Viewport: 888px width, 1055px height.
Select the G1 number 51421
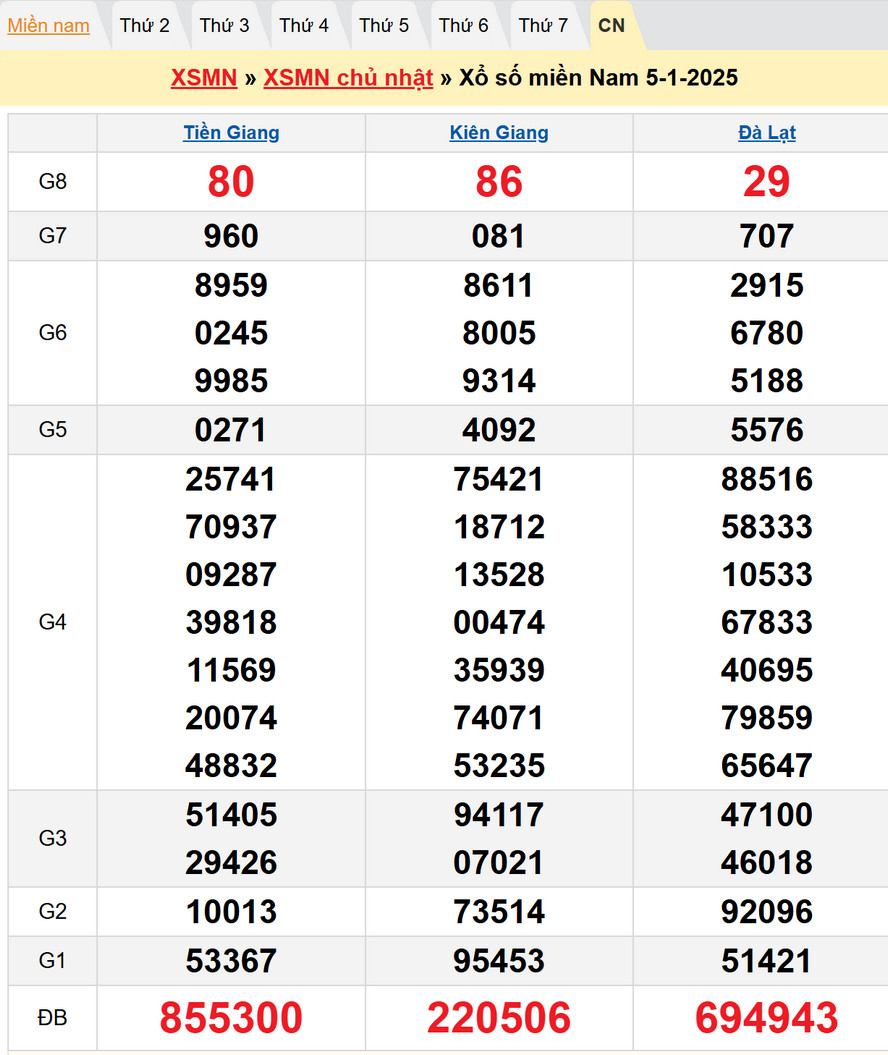[x=767, y=961]
